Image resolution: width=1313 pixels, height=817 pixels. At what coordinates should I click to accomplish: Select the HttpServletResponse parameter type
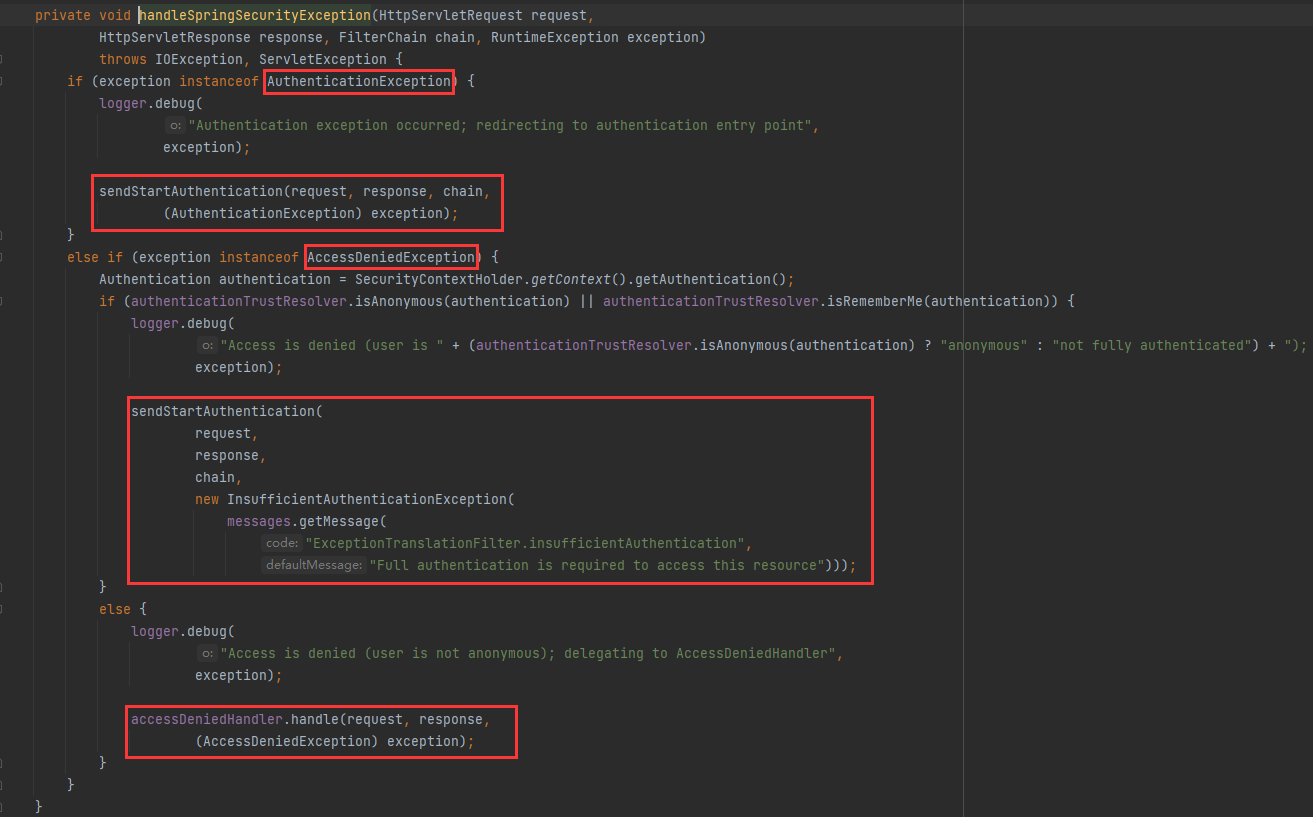(x=175, y=37)
